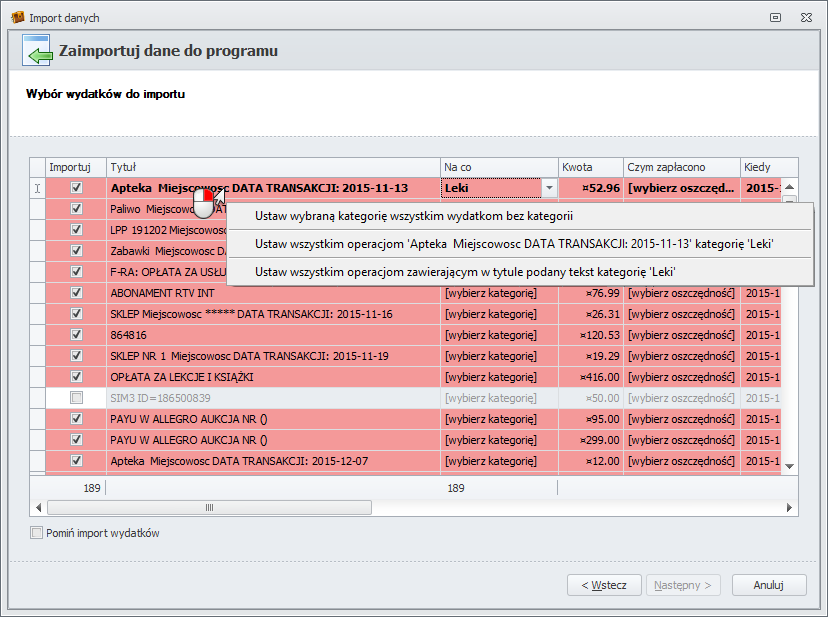Click the app icon in the title bar

pos(17,17)
